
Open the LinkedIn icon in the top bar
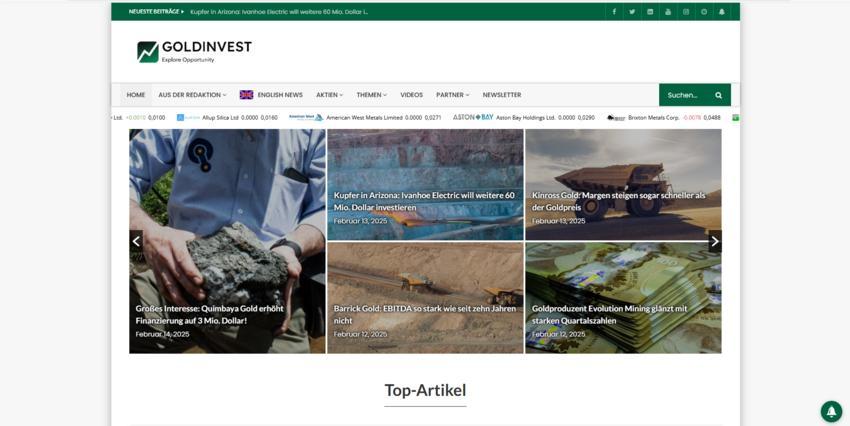click(x=650, y=11)
